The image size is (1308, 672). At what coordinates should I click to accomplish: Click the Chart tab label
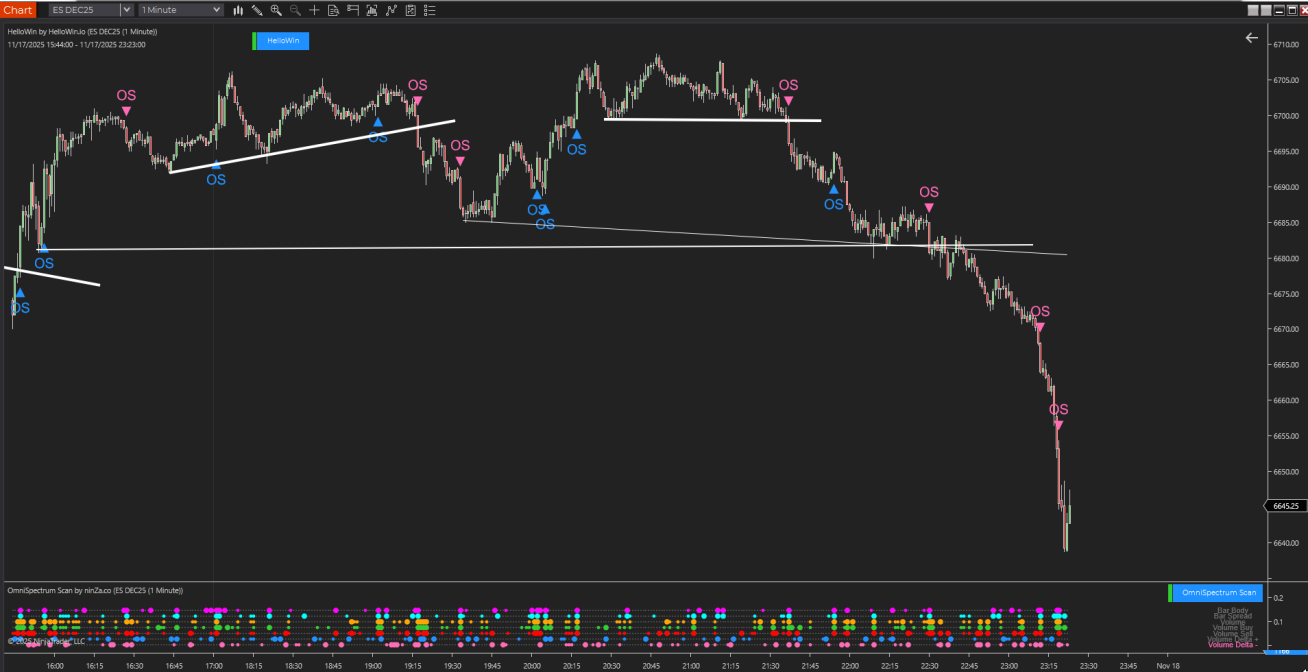[17, 10]
